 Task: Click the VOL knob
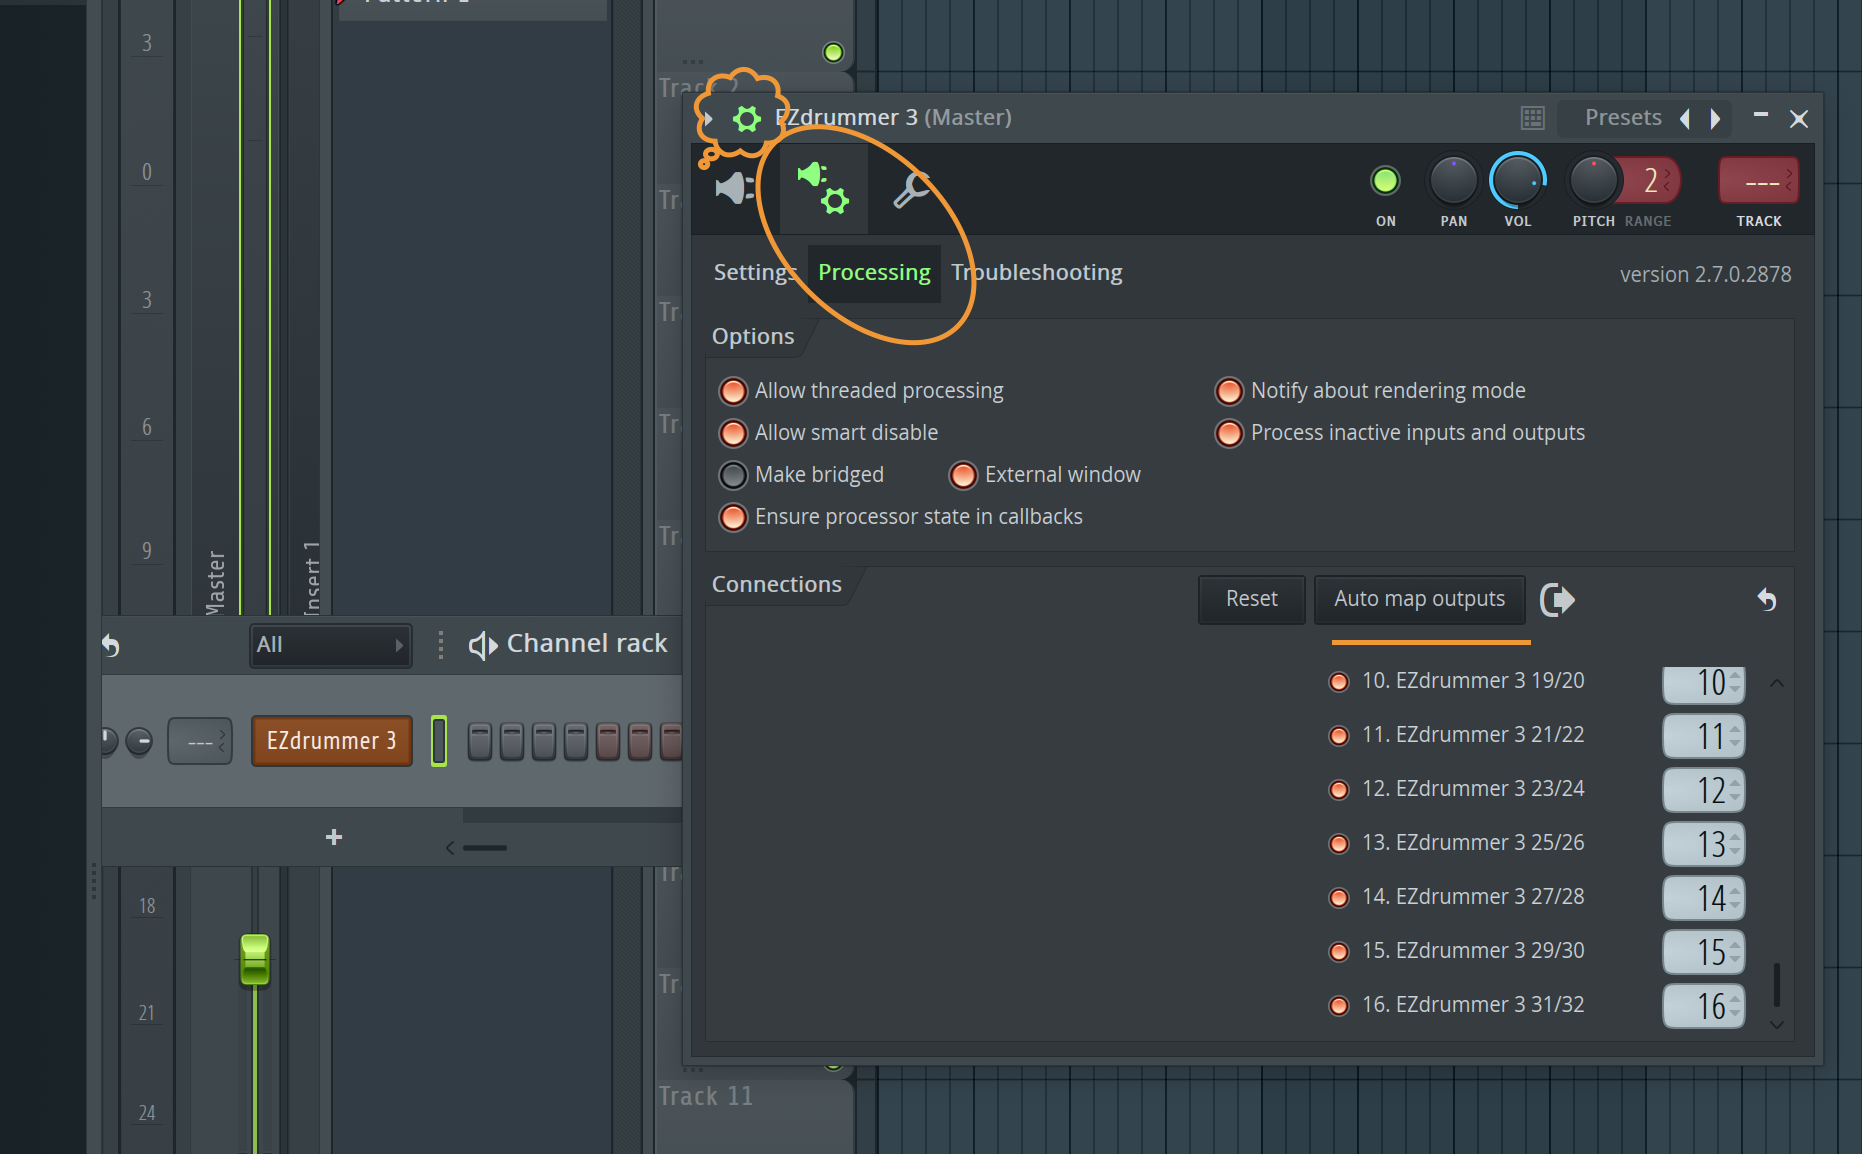[1517, 181]
